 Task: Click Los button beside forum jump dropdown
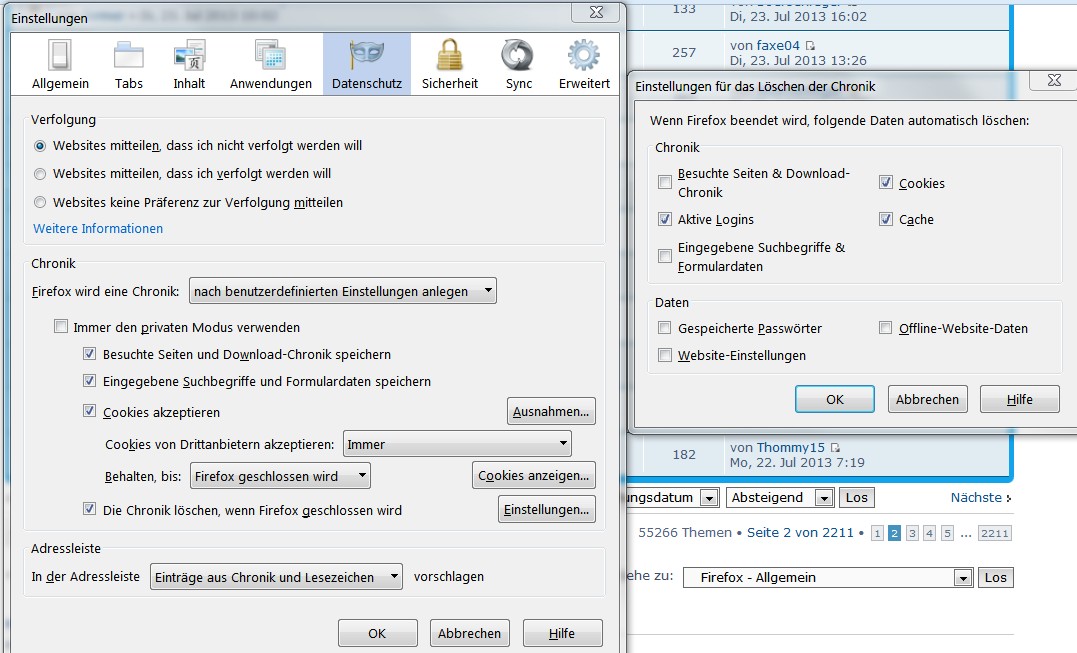click(995, 577)
